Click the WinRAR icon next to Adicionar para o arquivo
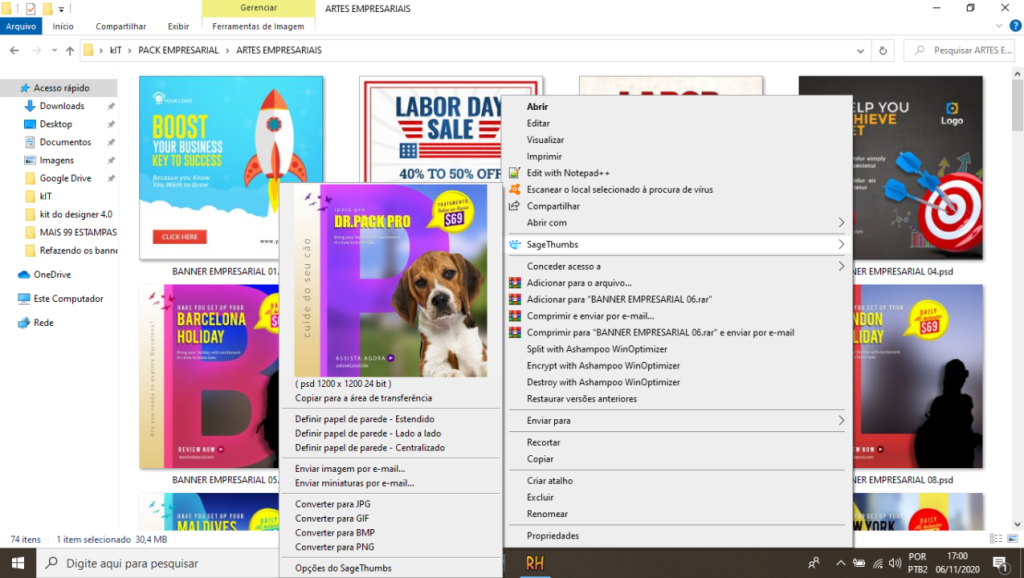 (x=515, y=283)
